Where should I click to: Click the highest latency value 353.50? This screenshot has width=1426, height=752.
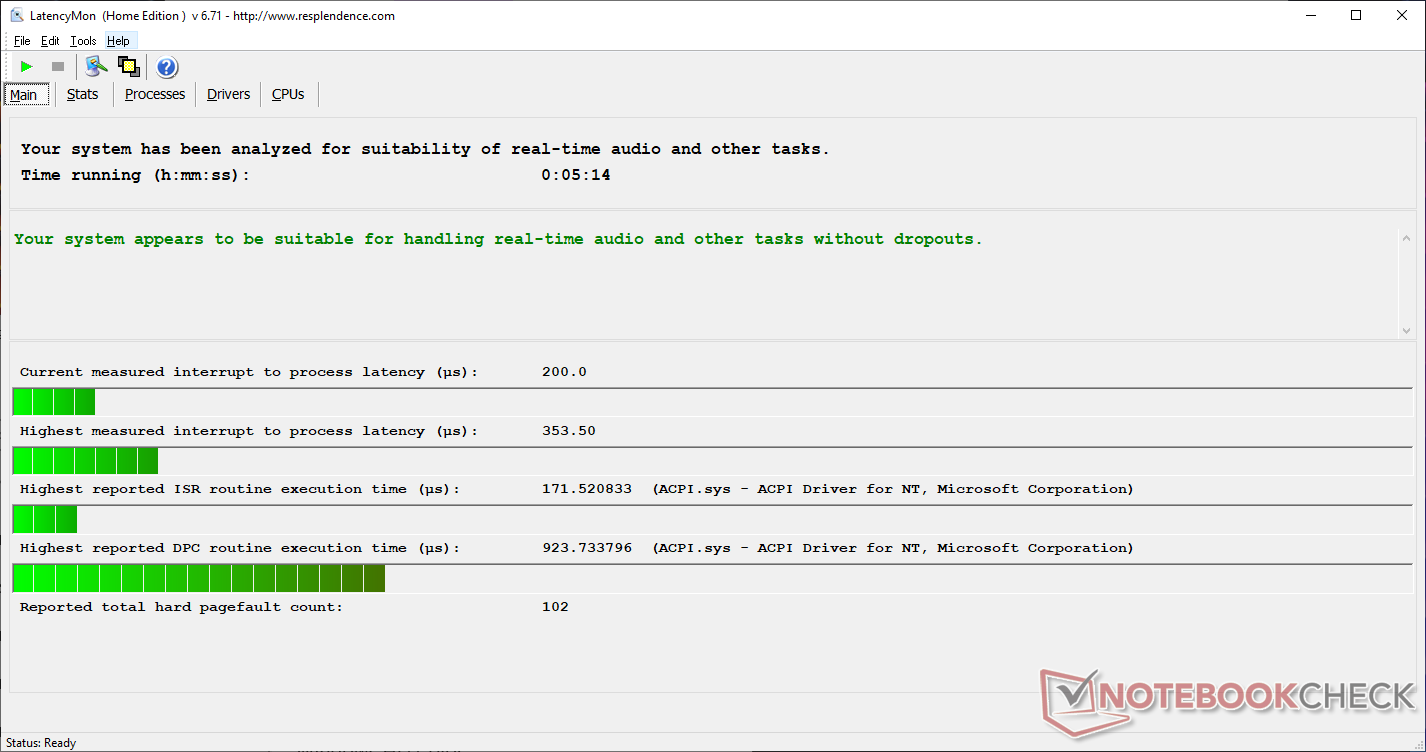click(x=568, y=431)
